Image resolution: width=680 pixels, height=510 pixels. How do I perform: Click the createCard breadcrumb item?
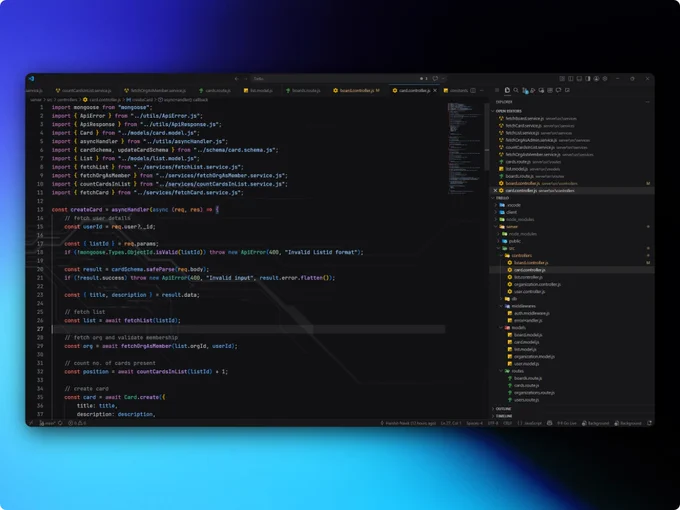140,100
